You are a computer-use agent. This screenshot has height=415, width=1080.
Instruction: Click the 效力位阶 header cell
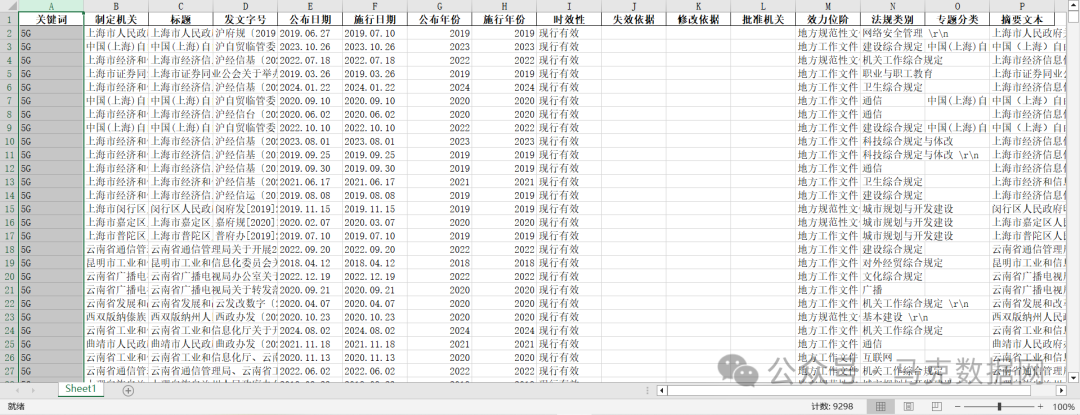[x=828, y=19]
